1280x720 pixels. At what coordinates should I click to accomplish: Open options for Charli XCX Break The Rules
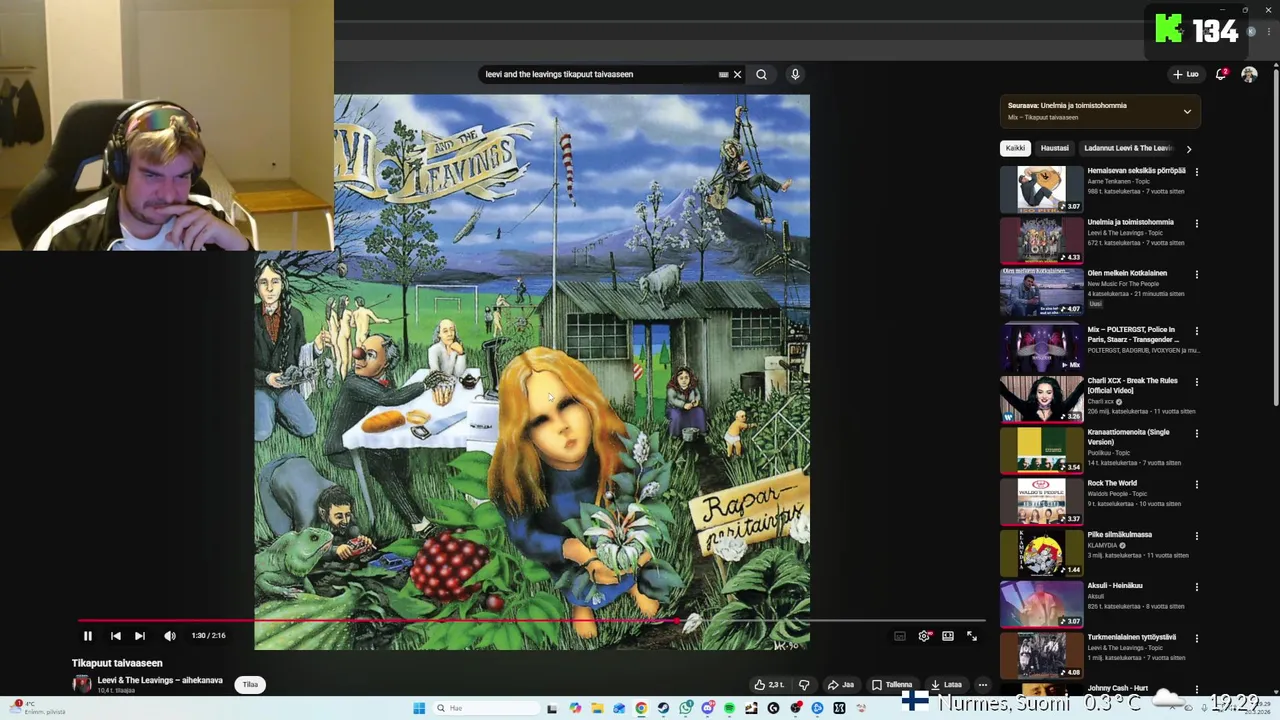(x=1196, y=382)
